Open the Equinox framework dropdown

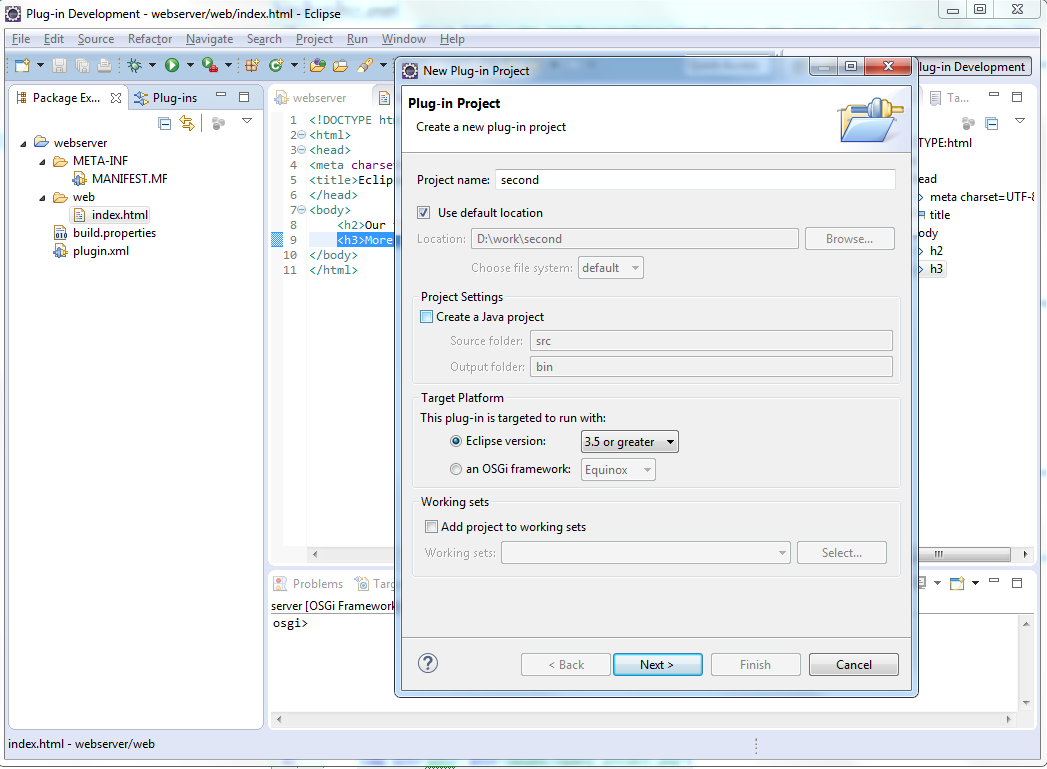click(x=618, y=469)
